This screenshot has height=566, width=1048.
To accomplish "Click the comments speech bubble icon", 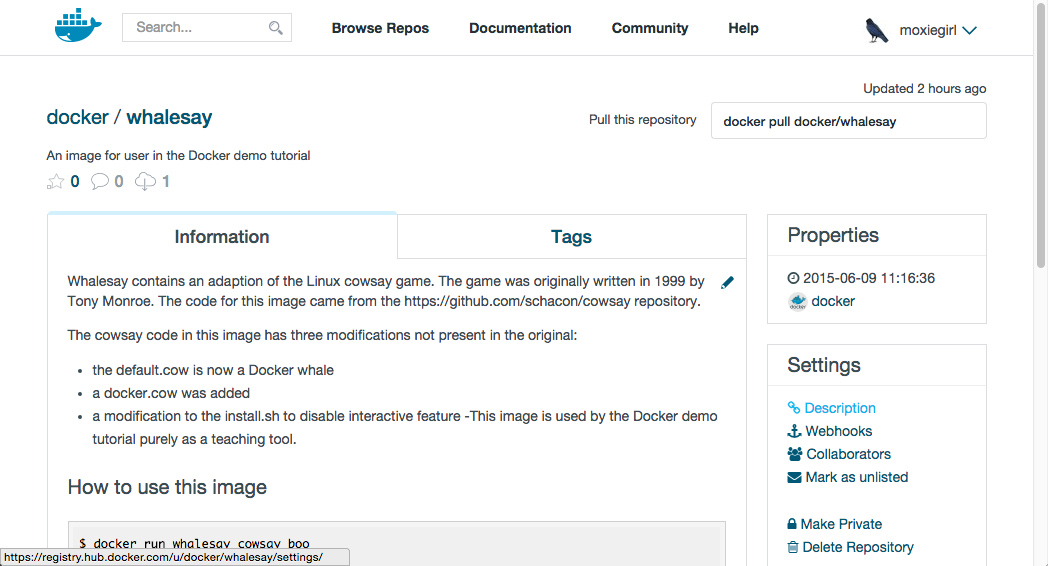I will tap(100, 181).
